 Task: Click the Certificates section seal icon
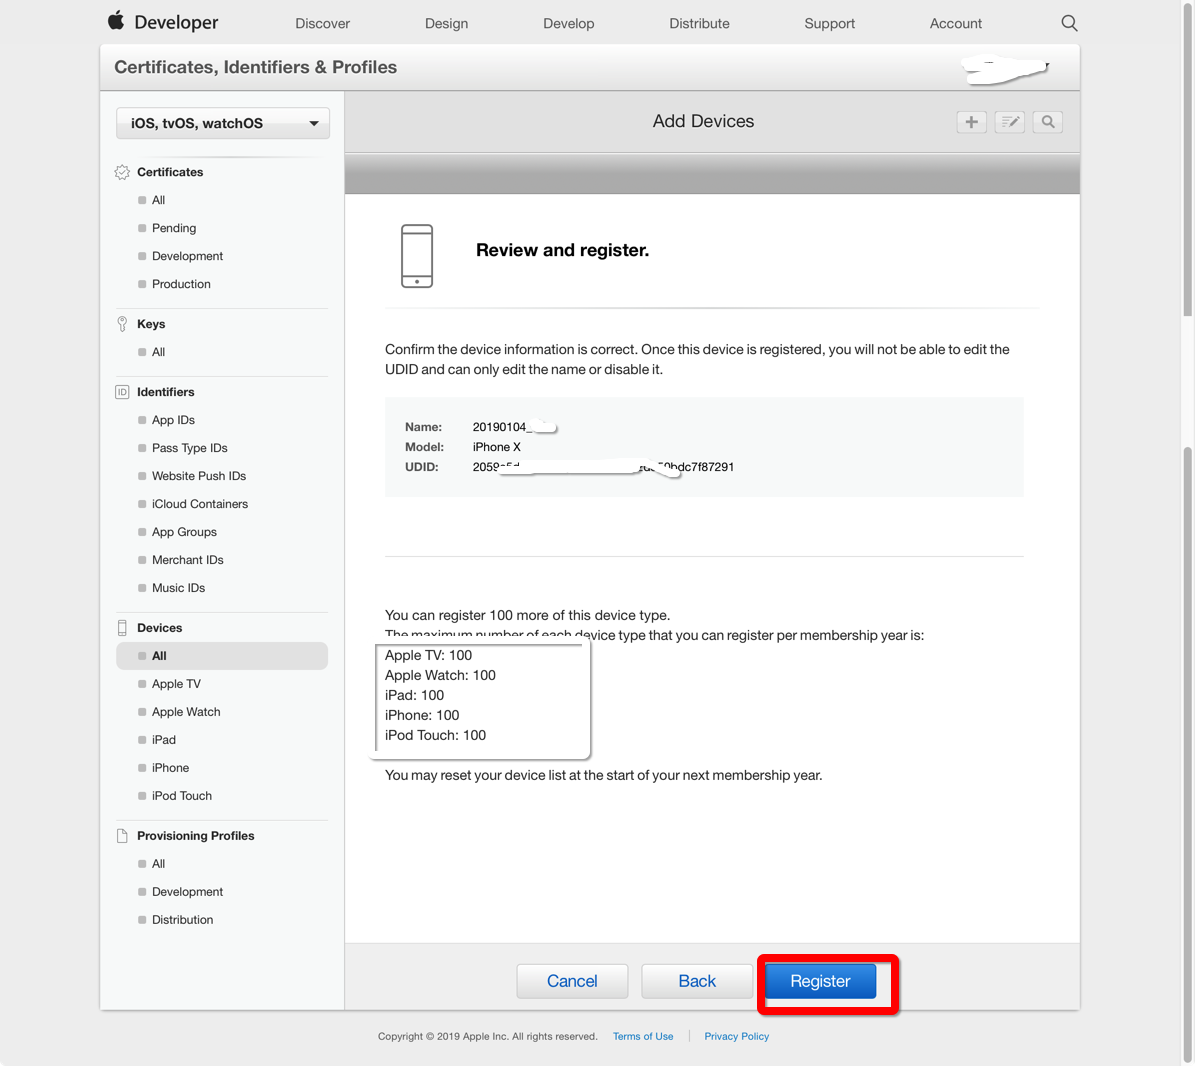[x=122, y=172]
